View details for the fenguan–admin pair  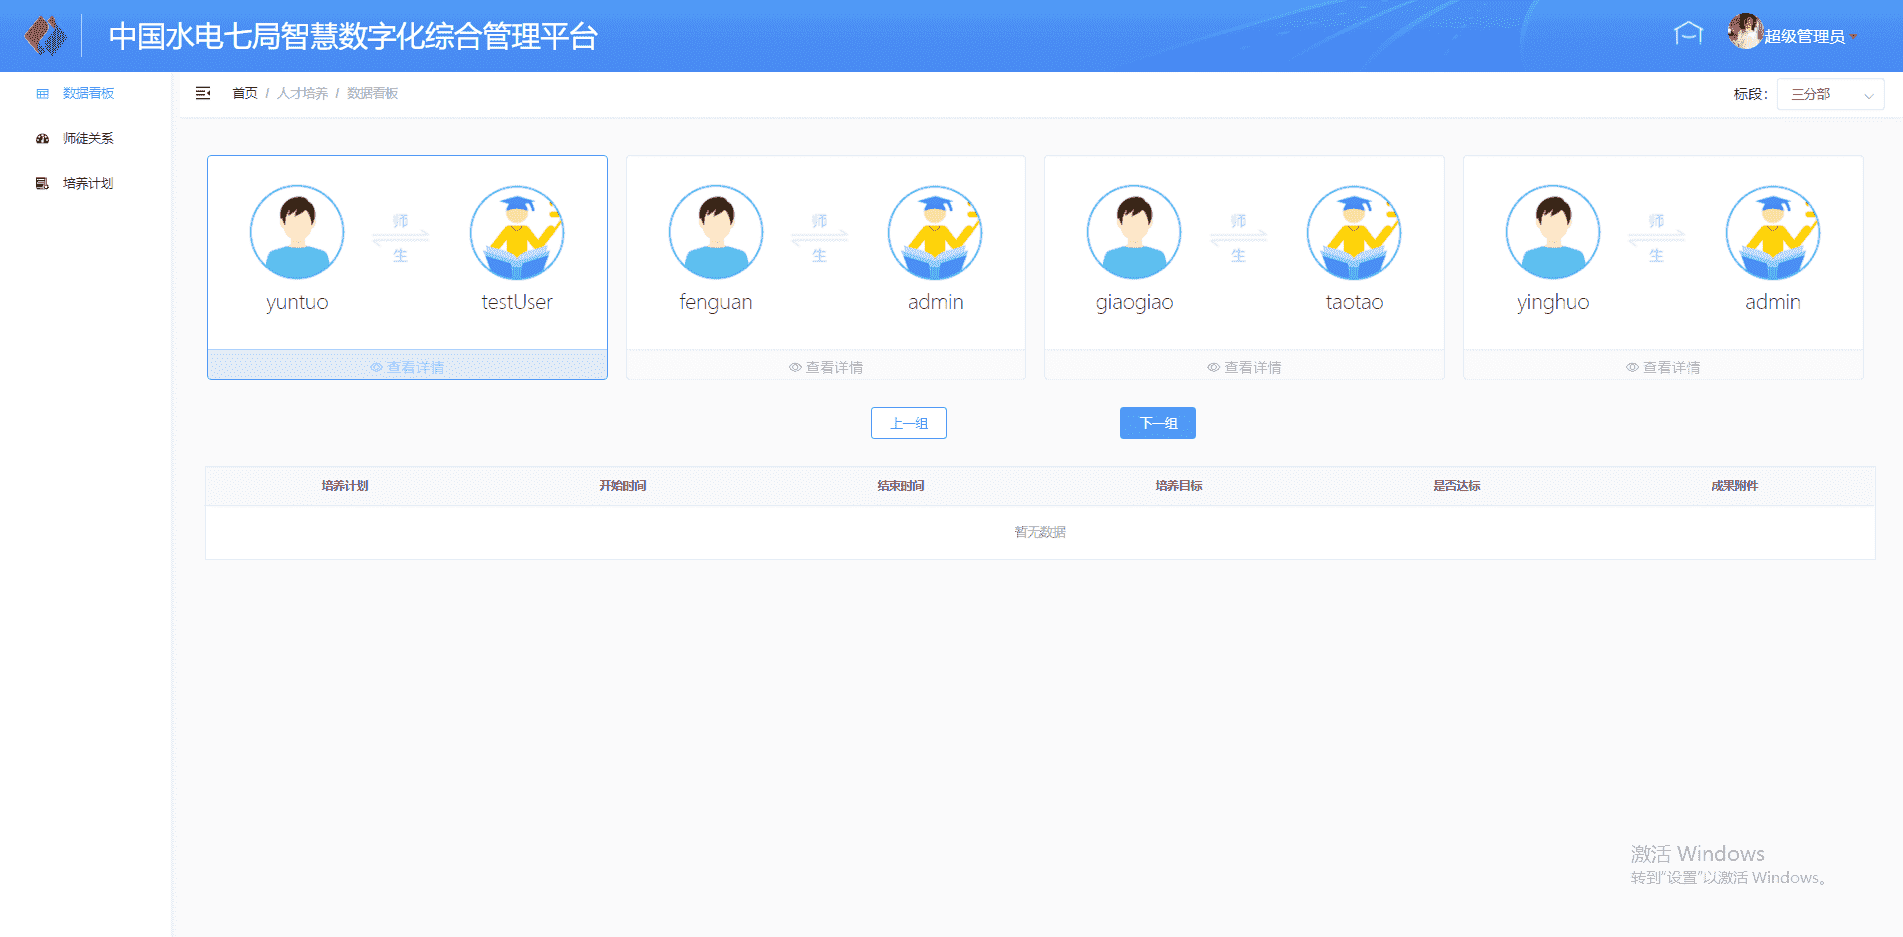point(825,367)
